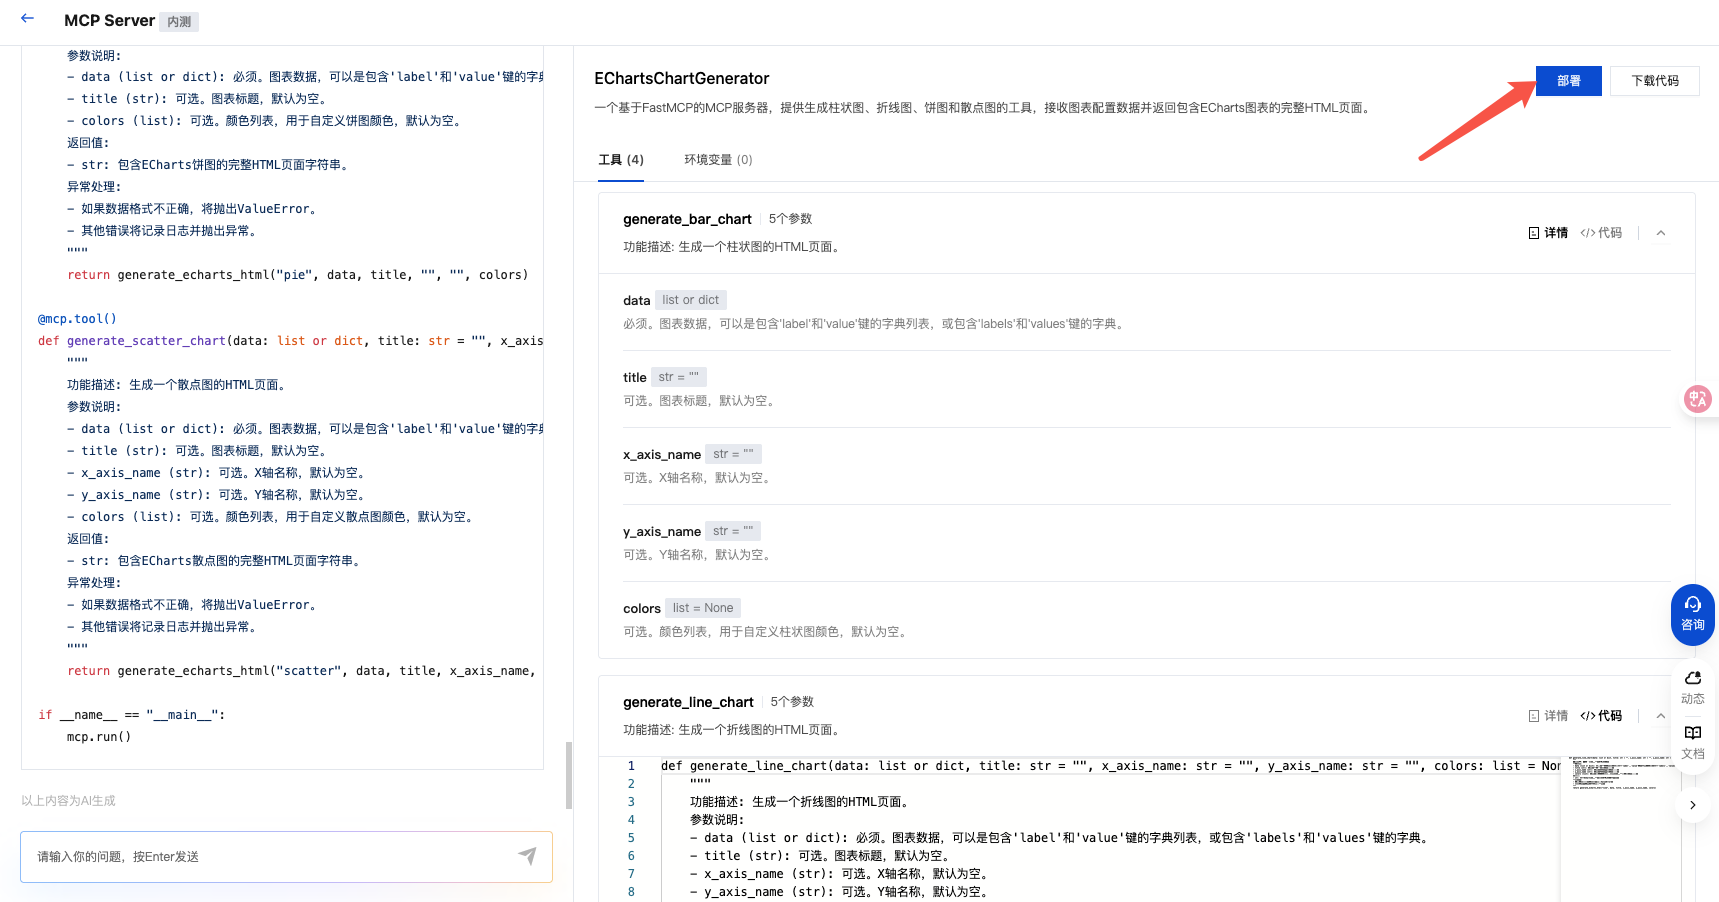Click the 'return generate_echarts_html("pie"' line
Screen dimensions: 1719x902
coord(298,275)
